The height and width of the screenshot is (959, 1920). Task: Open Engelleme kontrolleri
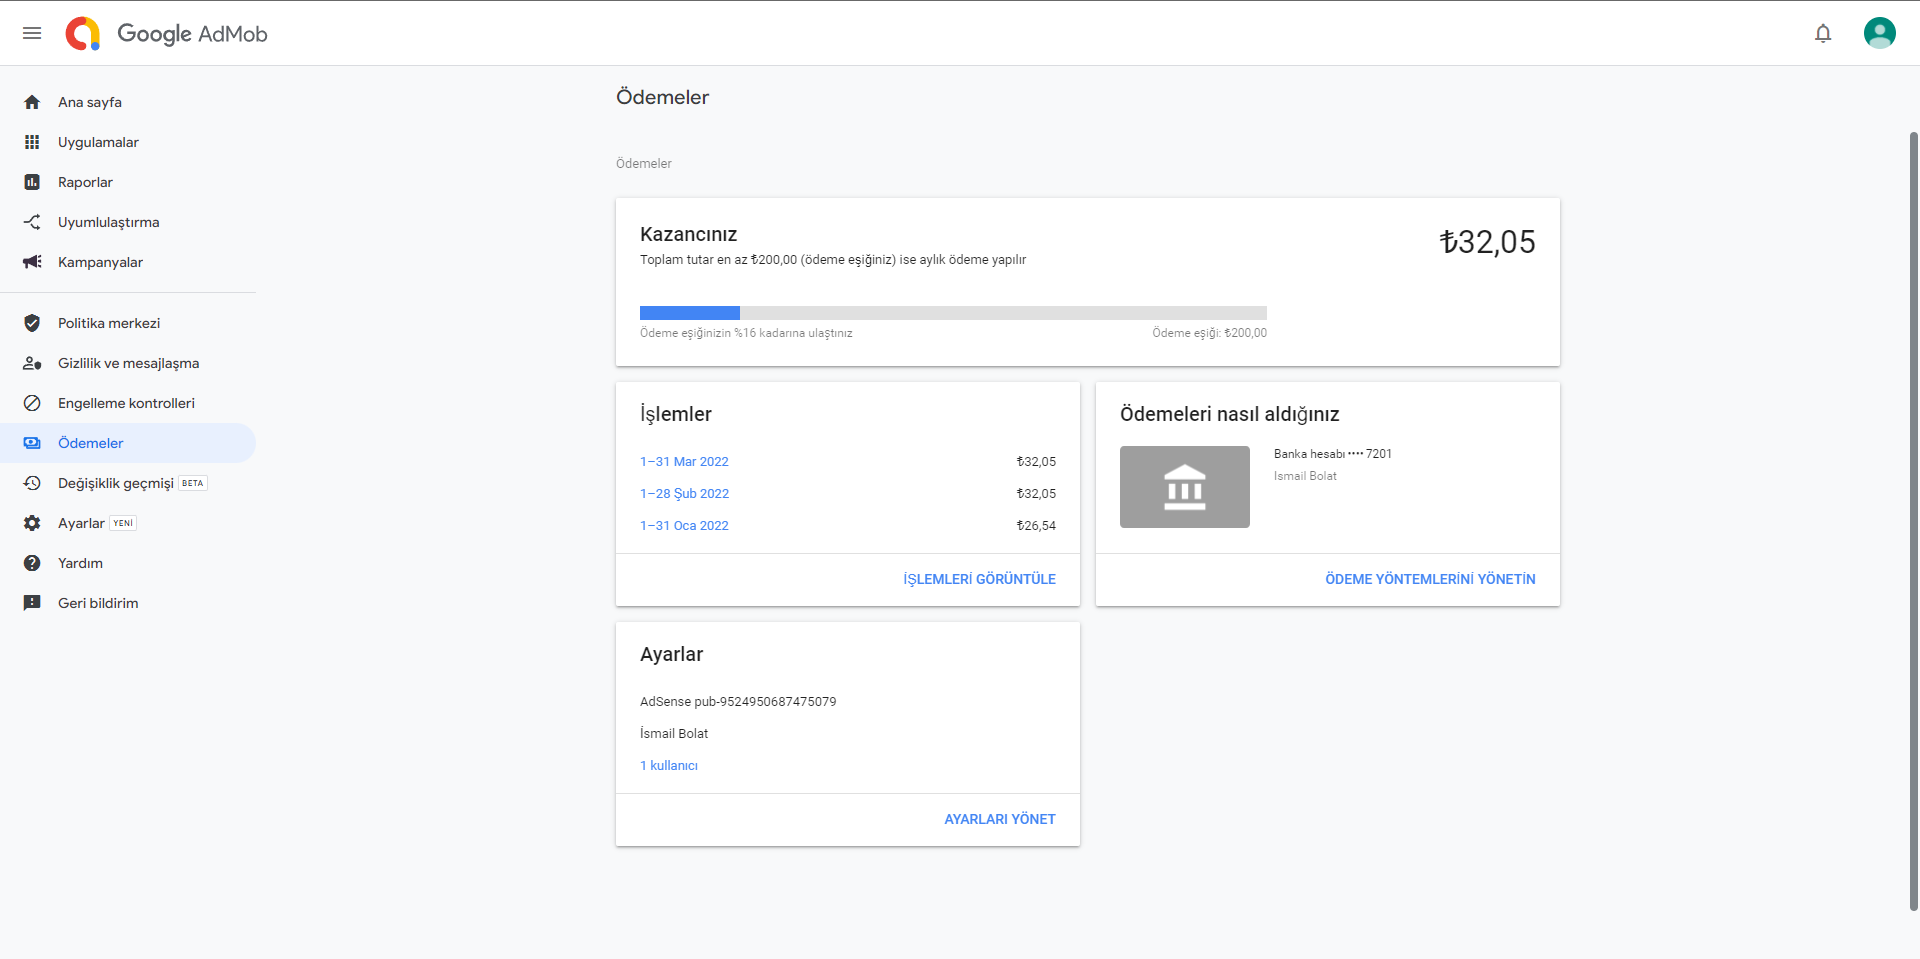pos(128,403)
